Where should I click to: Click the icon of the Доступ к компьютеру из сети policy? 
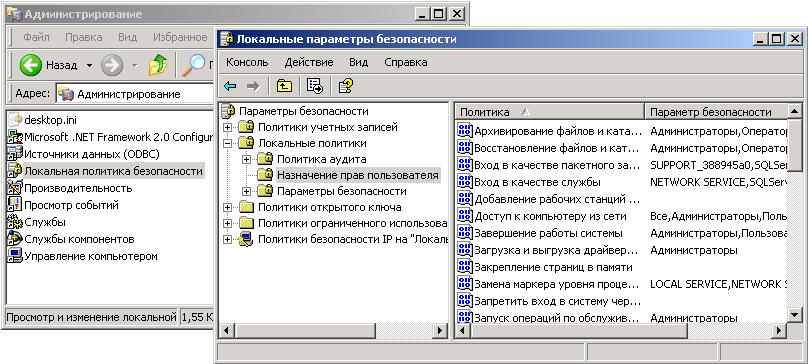pos(465,216)
